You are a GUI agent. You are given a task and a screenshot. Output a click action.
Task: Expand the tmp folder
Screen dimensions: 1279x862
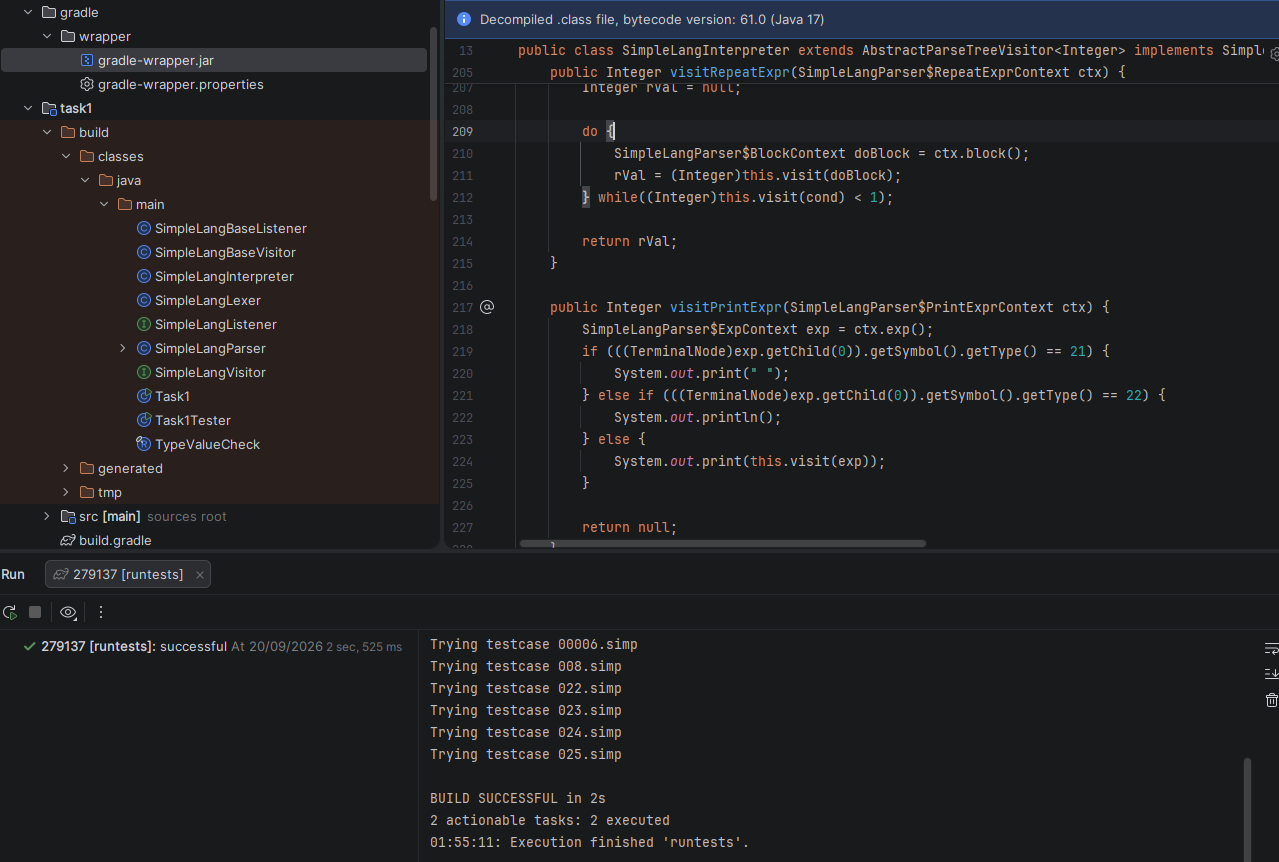66,492
